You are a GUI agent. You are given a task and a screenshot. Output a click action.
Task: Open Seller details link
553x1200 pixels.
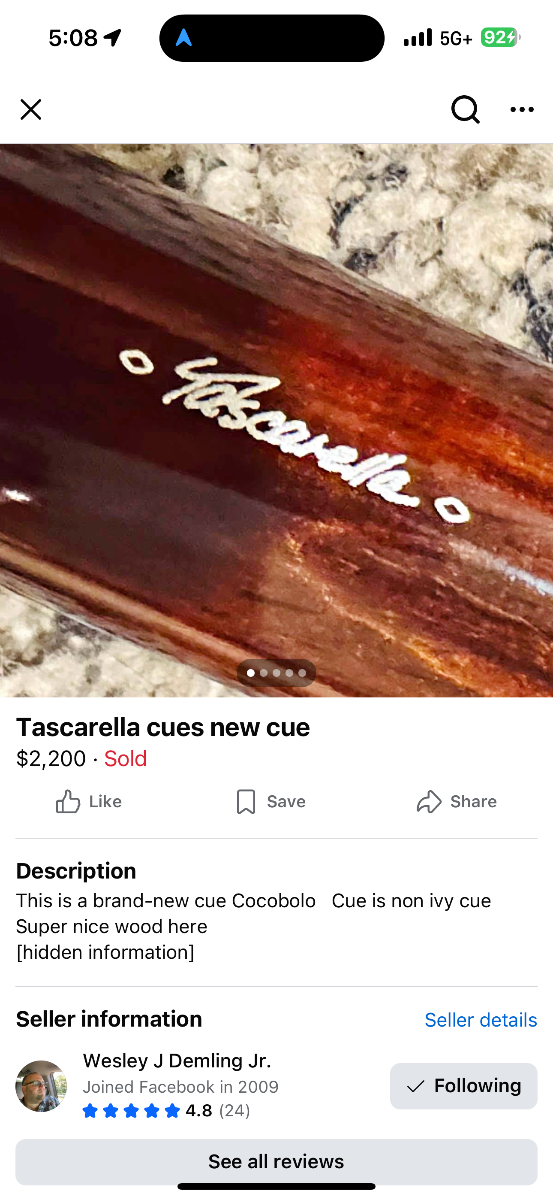[481, 1020]
